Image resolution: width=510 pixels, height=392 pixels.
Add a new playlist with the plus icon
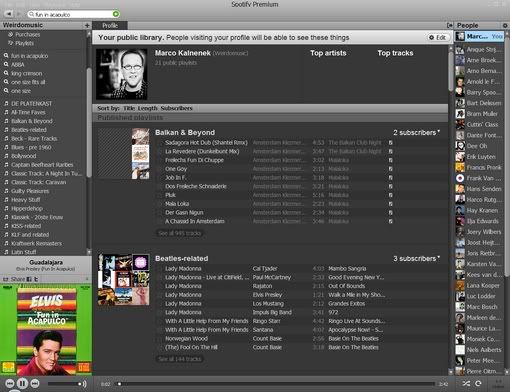click(87, 25)
